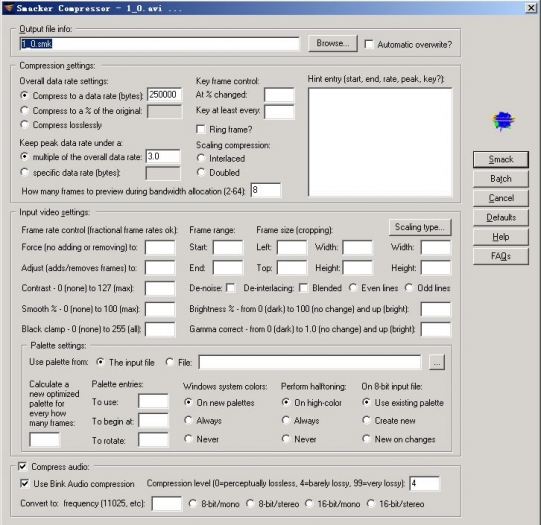The height and width of the screenshot is (525, 541).
Task: Click the title bar app icon
Action: point(8,8)
